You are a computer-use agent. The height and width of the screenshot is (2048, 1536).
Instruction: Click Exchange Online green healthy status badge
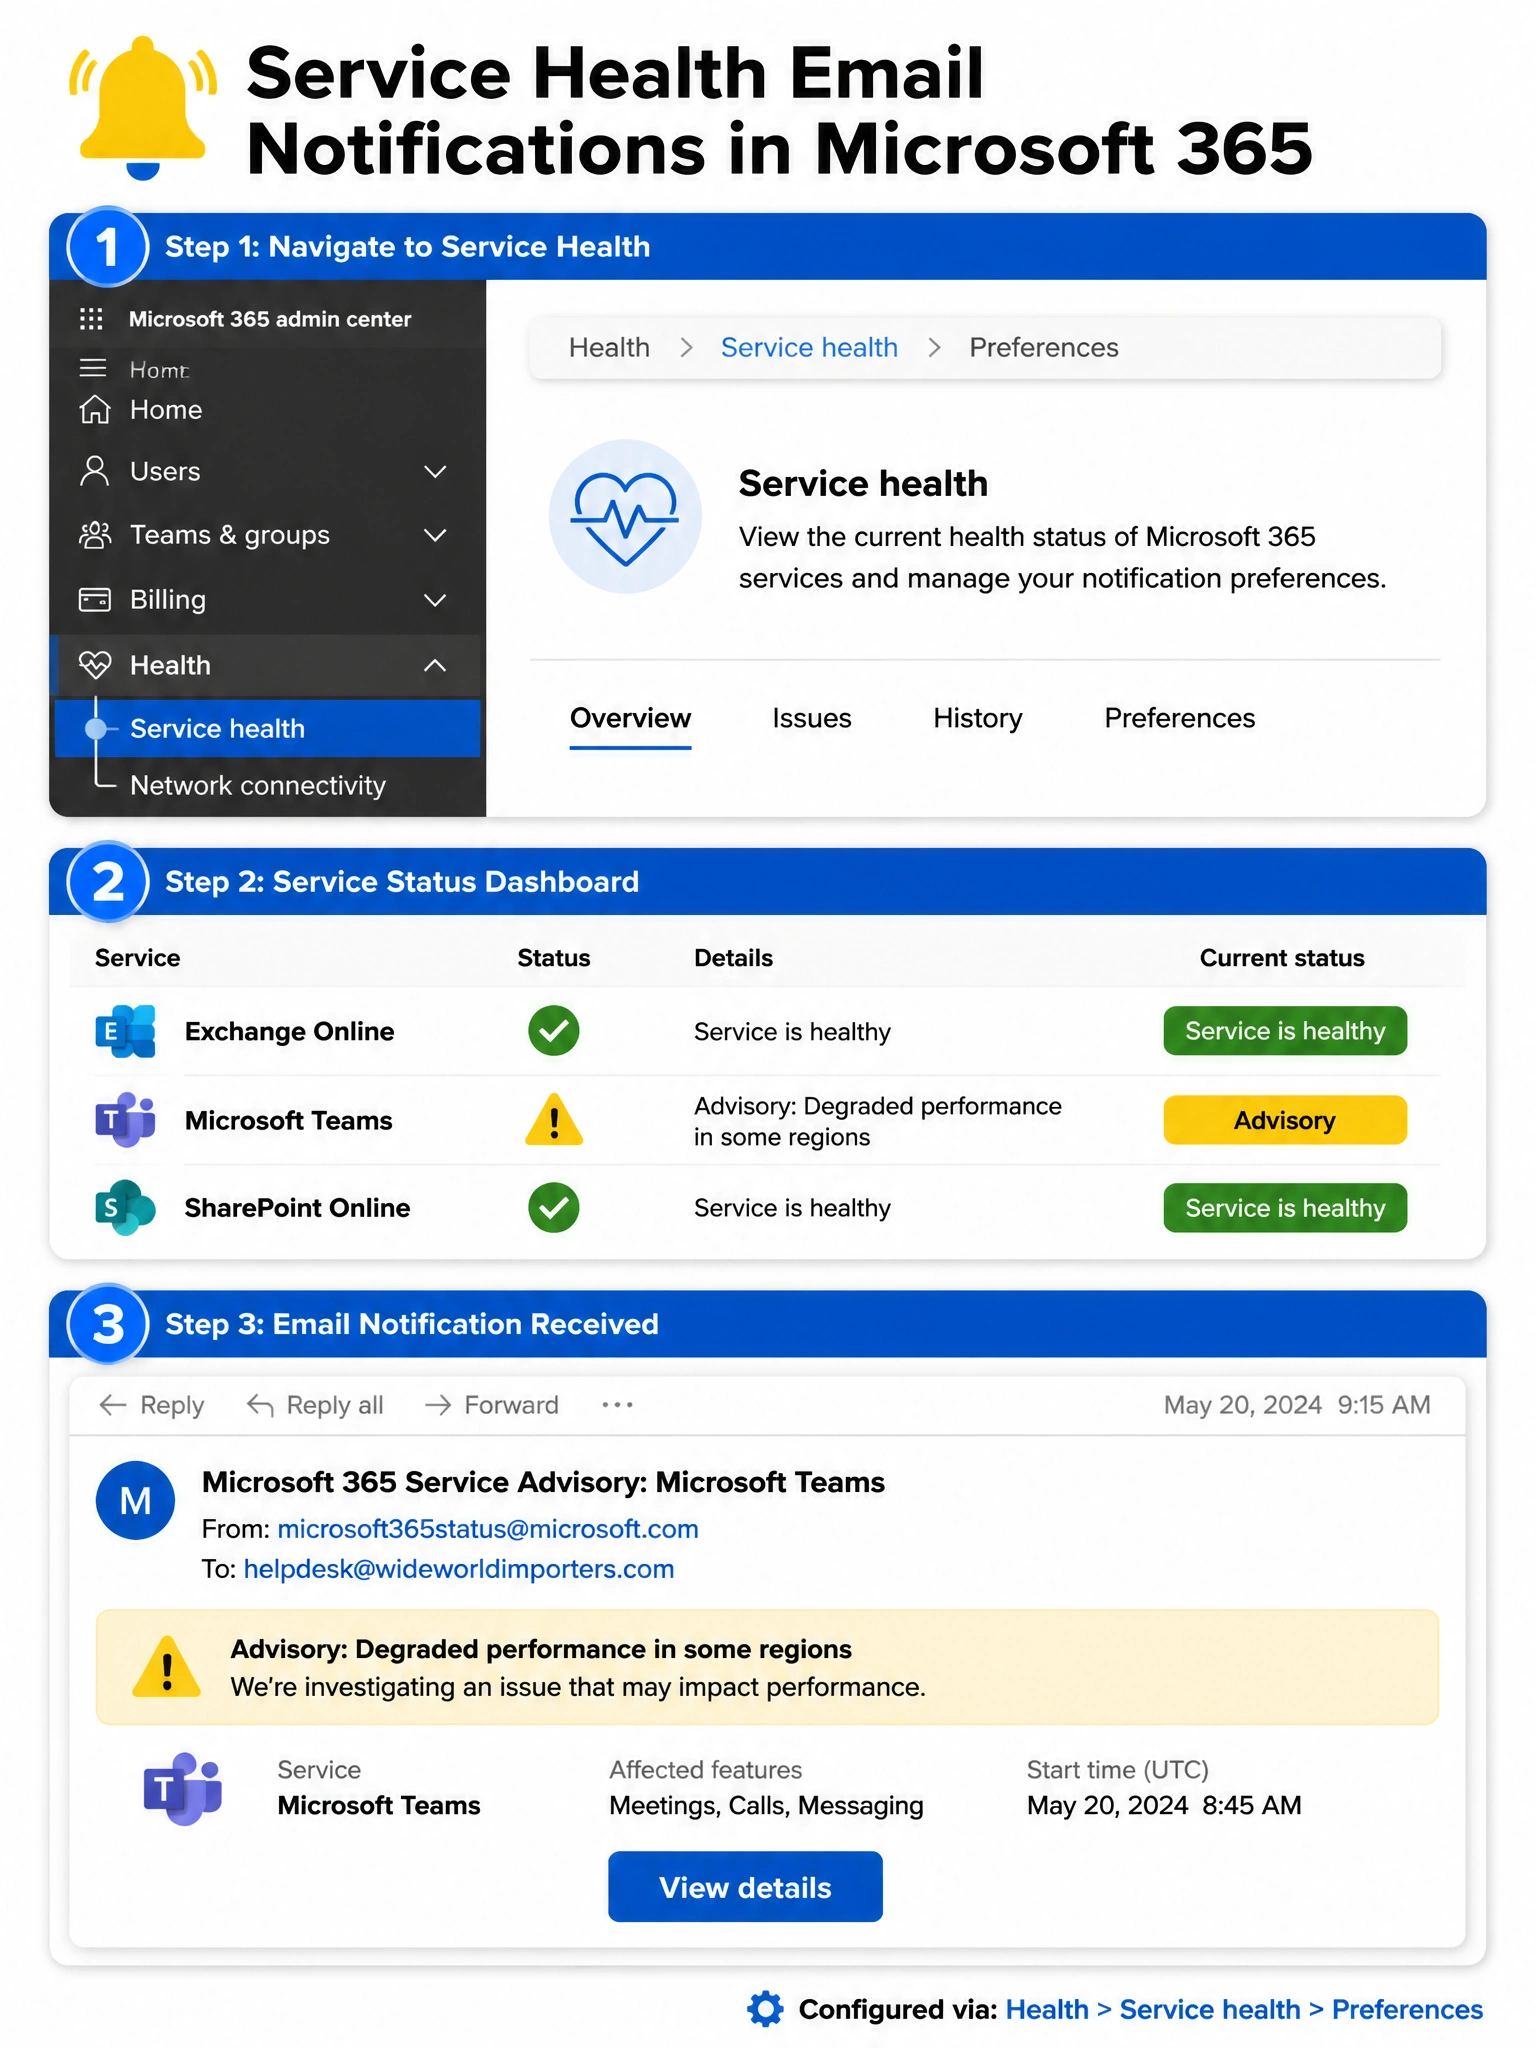coord(1285,1031)
